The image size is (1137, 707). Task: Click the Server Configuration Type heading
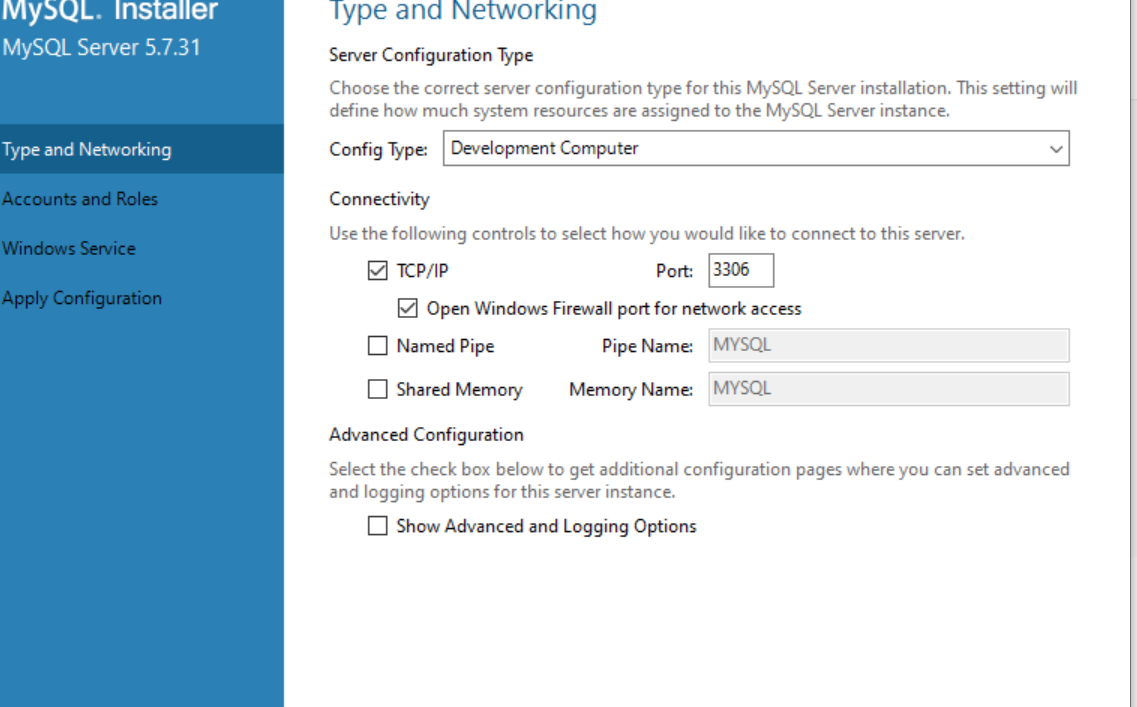[431, 55]
